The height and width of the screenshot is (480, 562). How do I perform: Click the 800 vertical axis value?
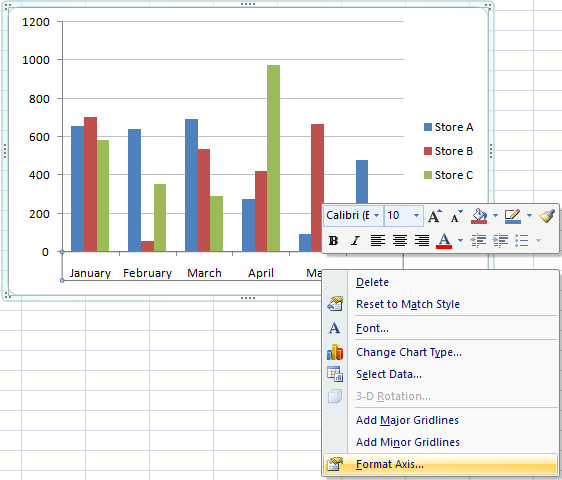39,99
